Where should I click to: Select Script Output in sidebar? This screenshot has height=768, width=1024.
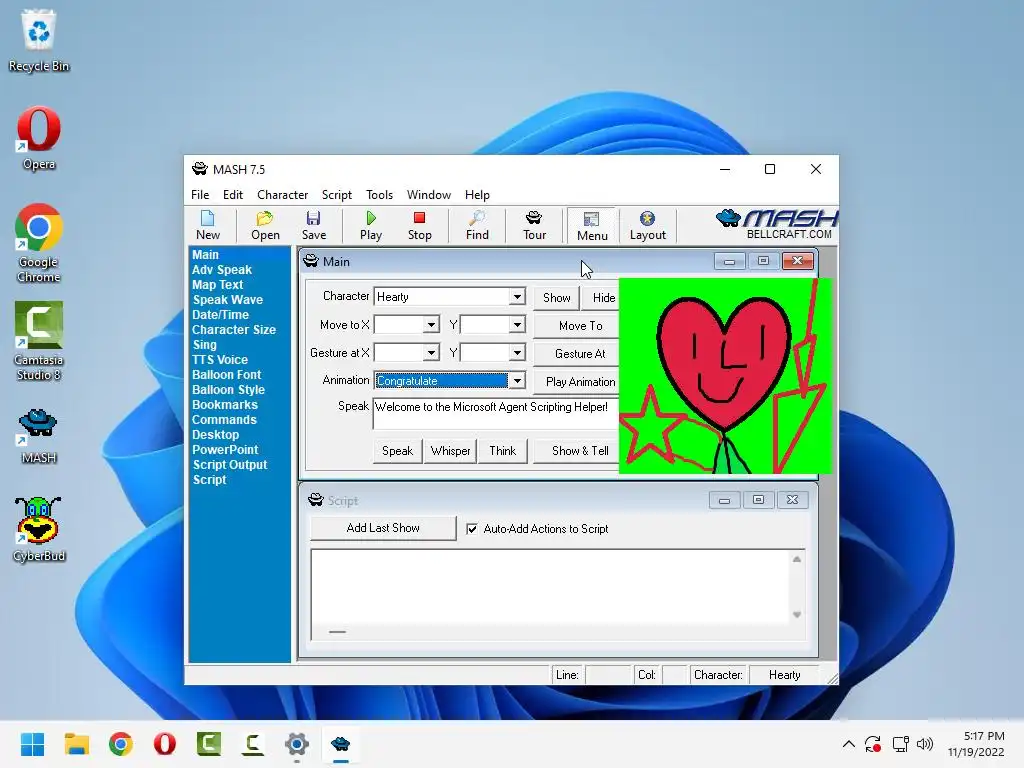pos(229,465)
